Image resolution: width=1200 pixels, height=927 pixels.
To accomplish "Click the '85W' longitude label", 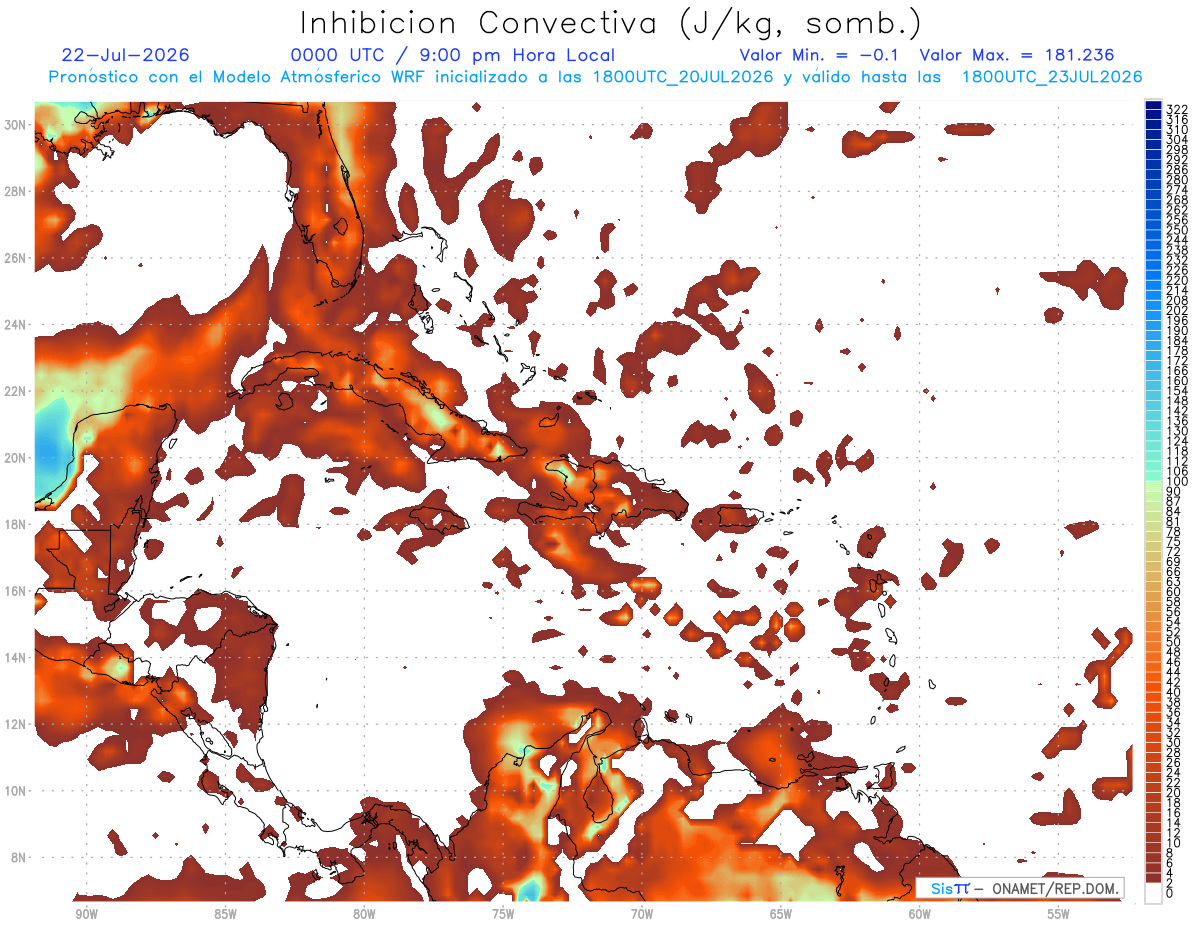I will click(225, 914).
